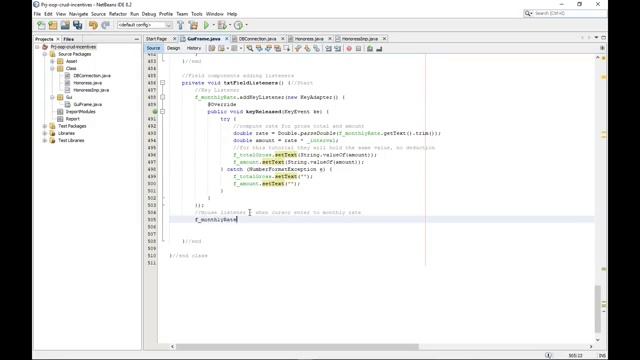Click the Search input field
Image resolution: width=640 pixels, height=360 pixels.
point(569,13)
